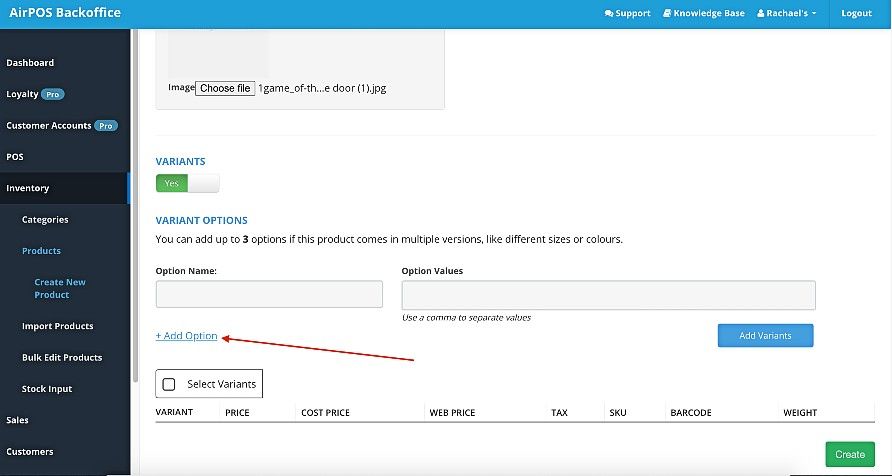The height and width of the screenshot is (476, 892).
Task: Focus the Option Name input field
Action: coord(269,294)
